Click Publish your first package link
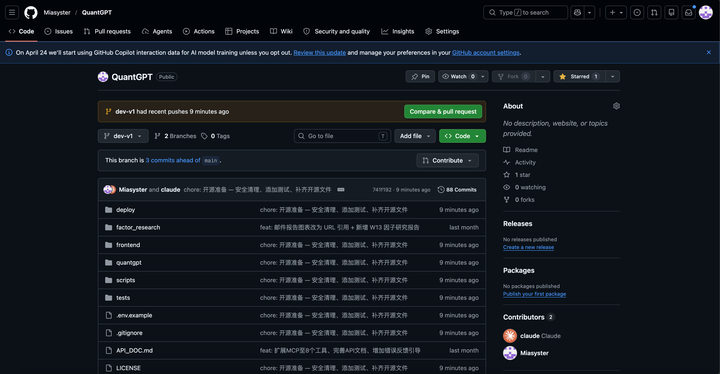The image size is (720, 374). click(534, 294)
